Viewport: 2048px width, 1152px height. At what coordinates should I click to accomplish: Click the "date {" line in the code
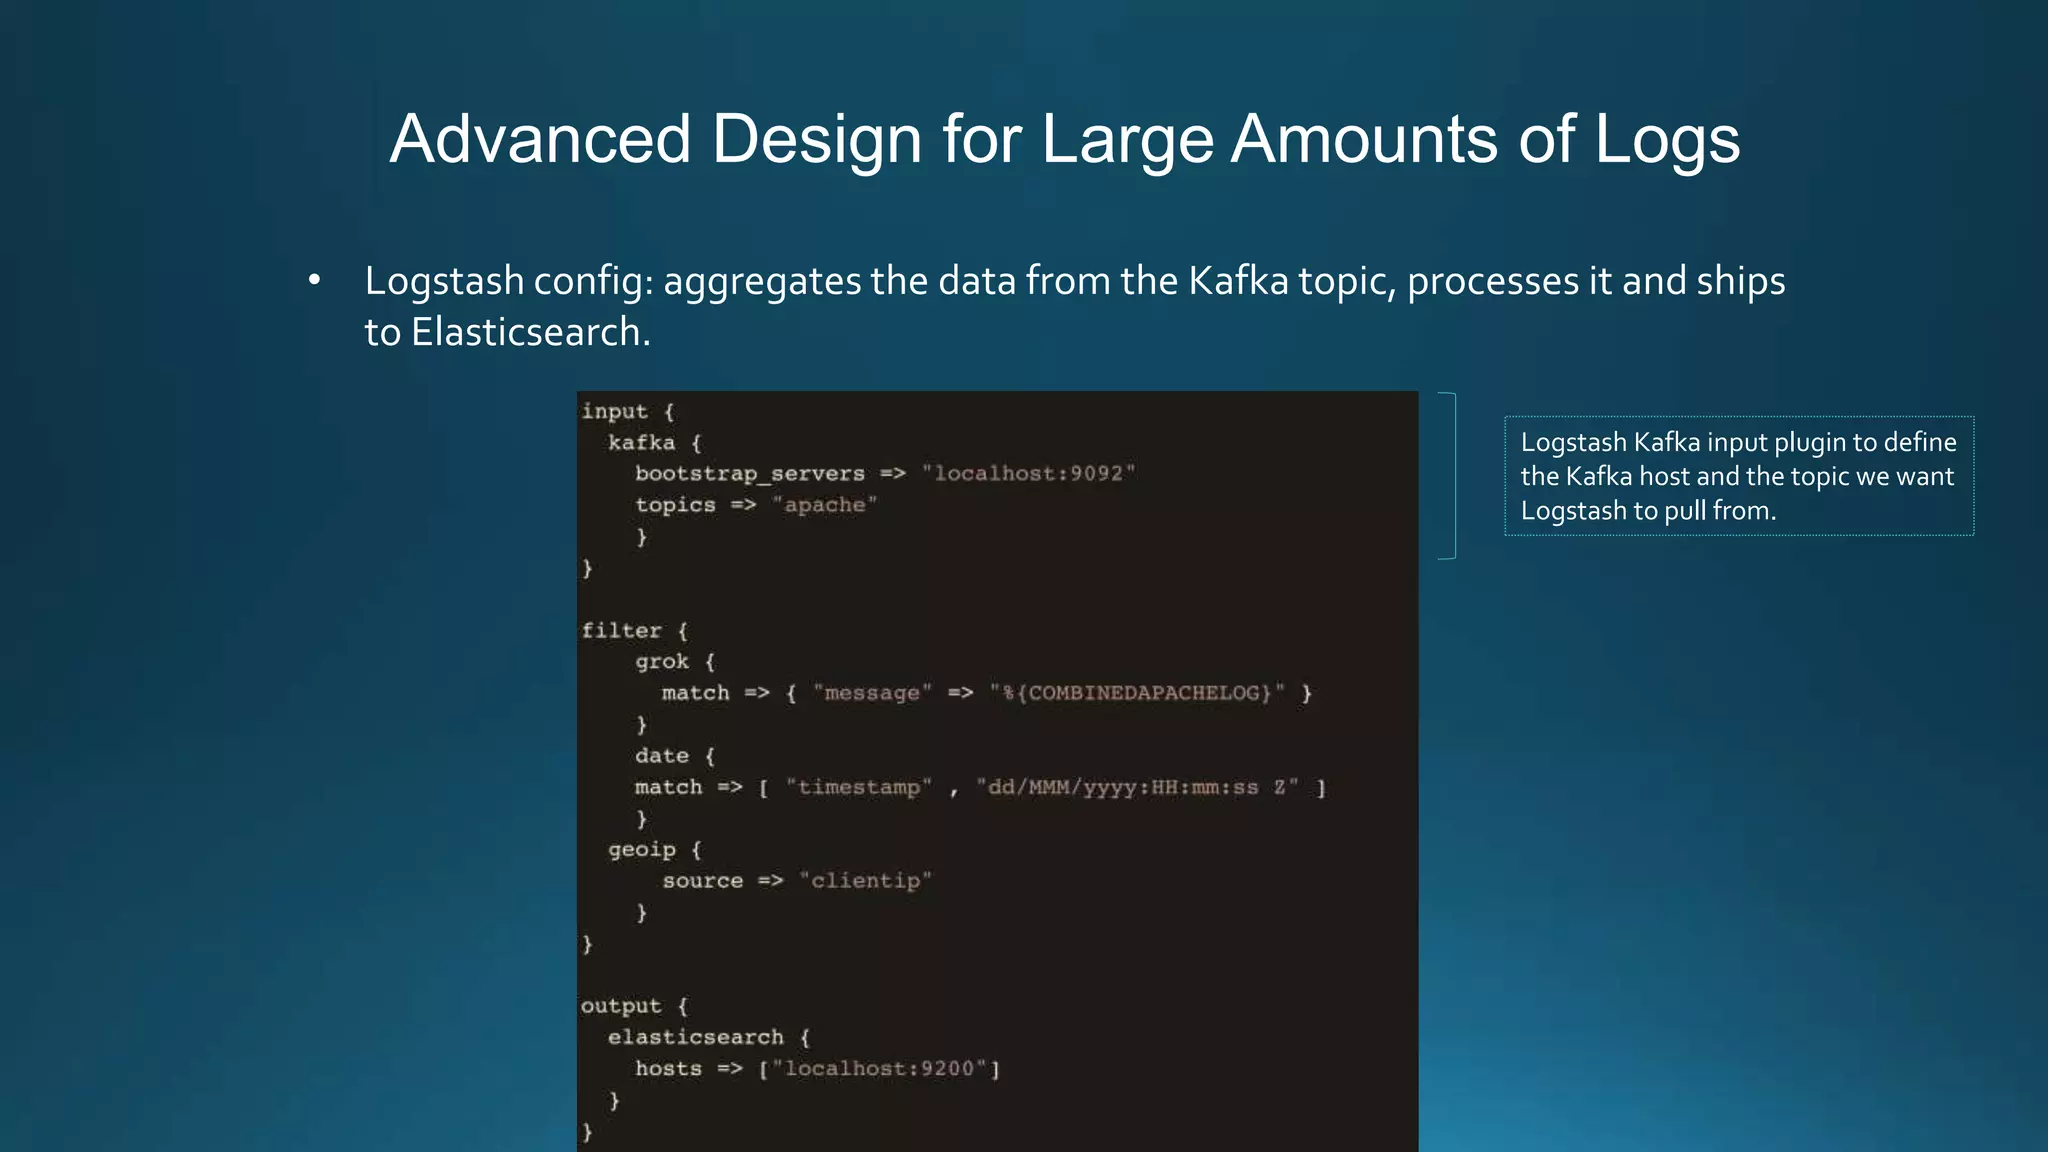[x=675, y=755]
